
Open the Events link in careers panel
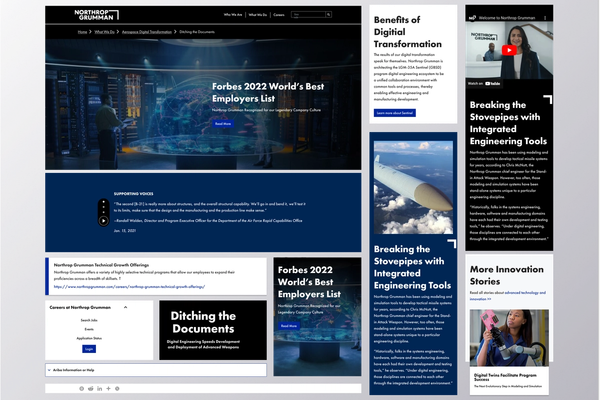(89, 329)
